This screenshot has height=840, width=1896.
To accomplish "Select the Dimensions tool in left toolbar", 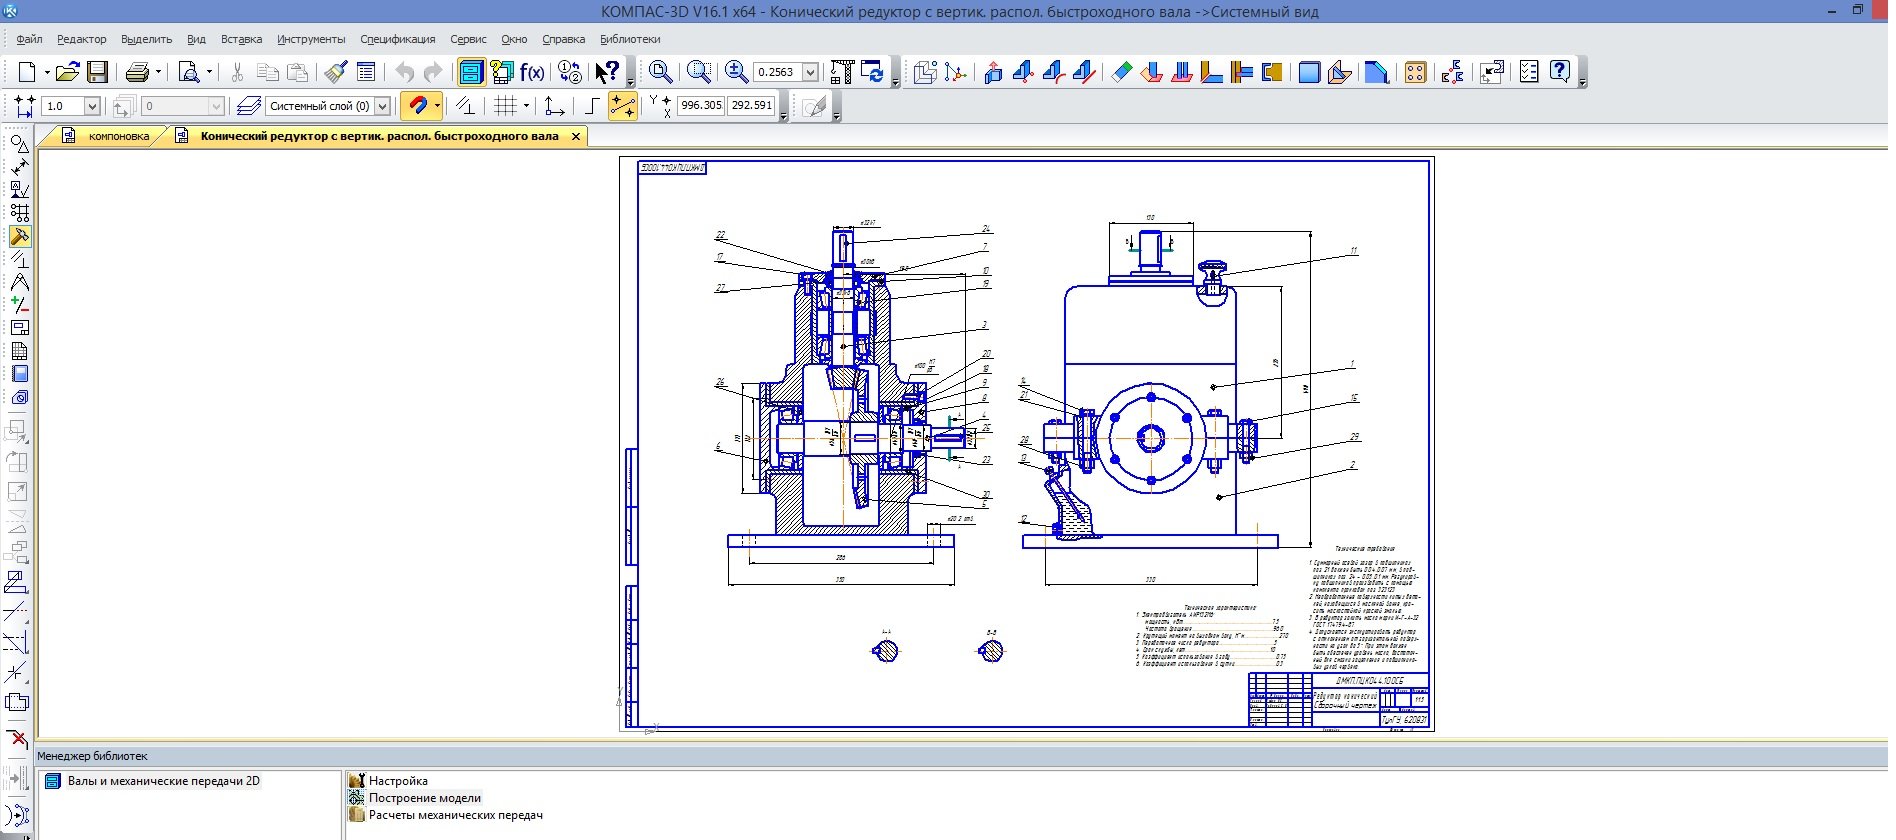I will click(19, 167).
